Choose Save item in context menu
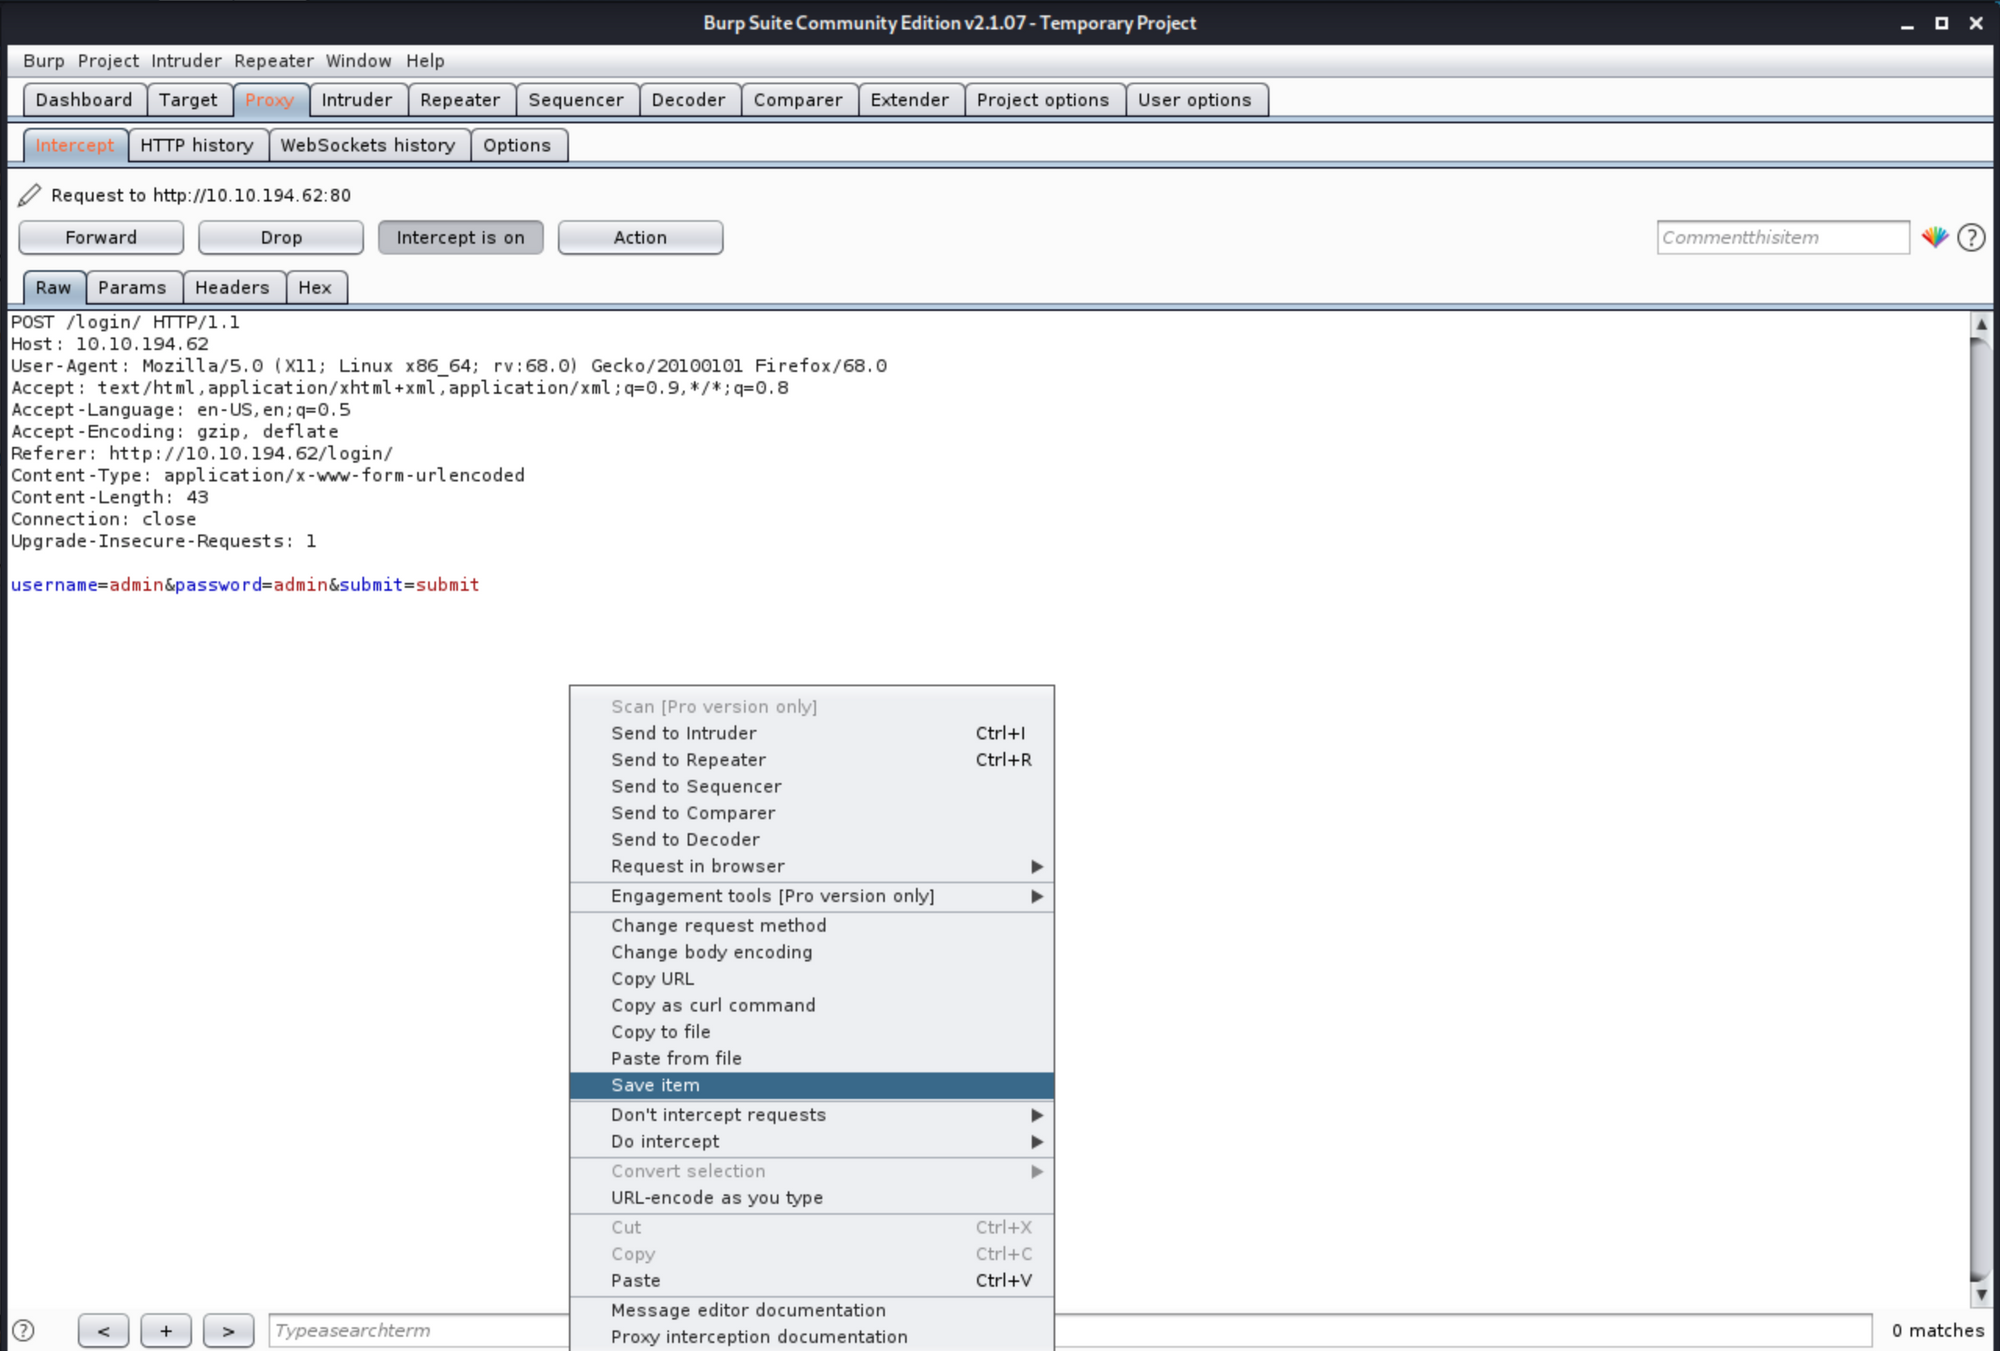The height and width of the screenshot is (1351, 2000). 655,1085
